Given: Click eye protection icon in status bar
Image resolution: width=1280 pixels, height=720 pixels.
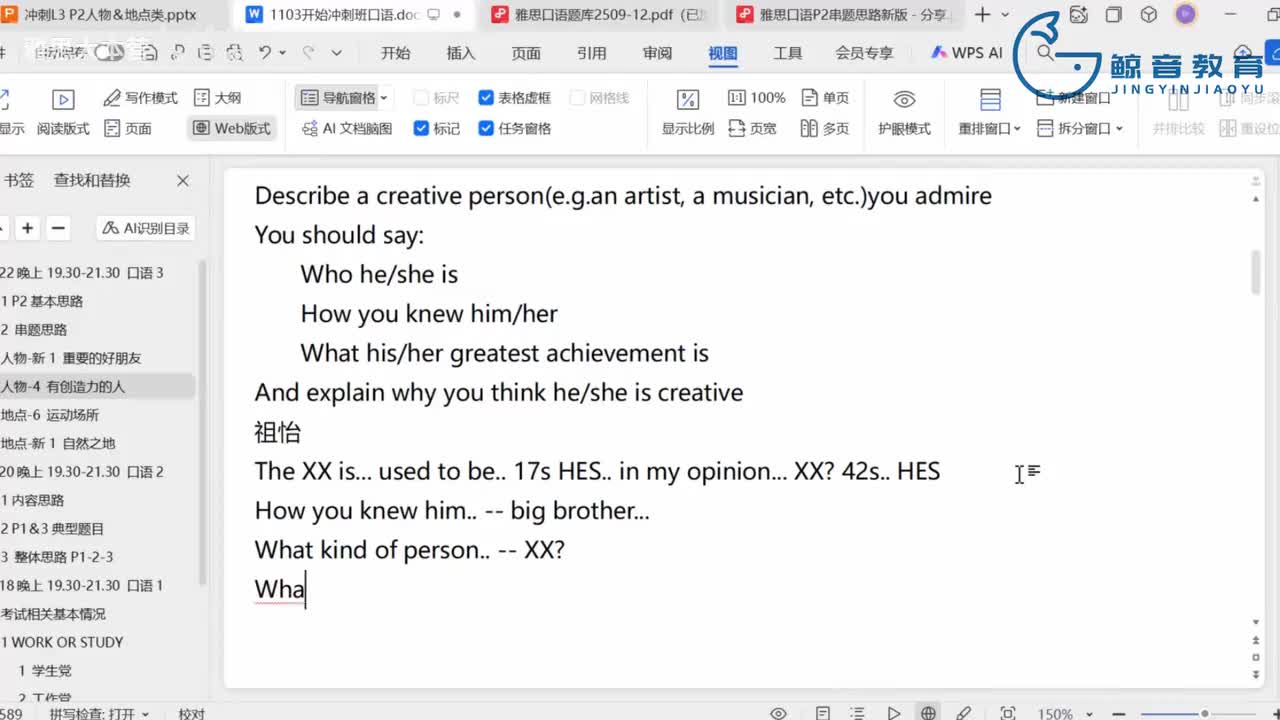Looking at the screenshot, I should point(779,713).
